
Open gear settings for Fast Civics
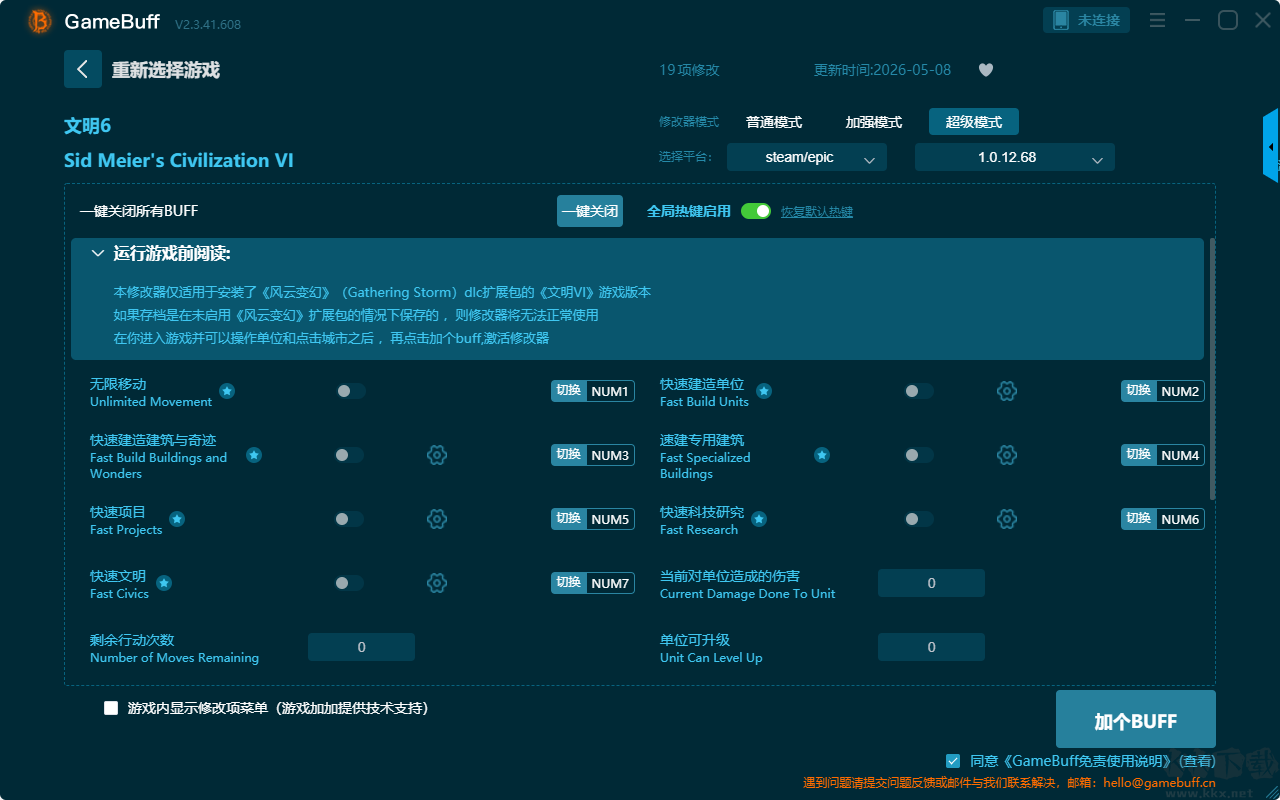point(437,583)
